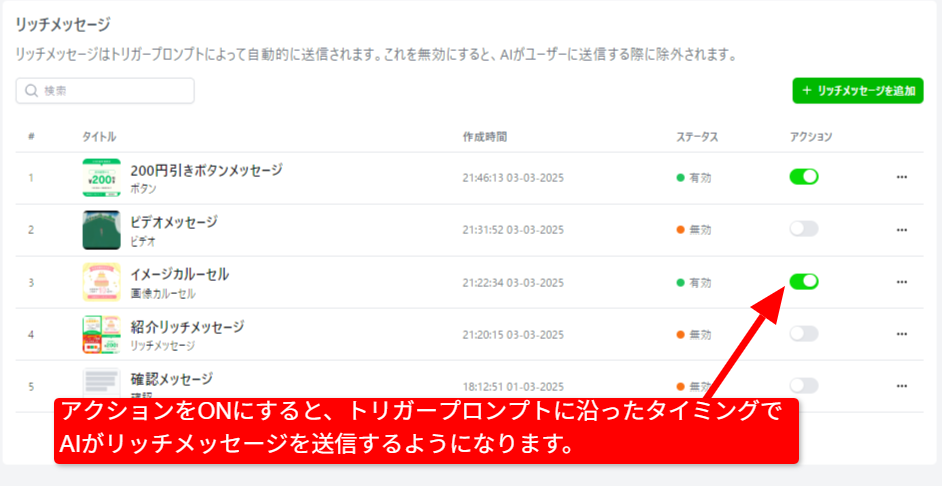
Task: Enable the ビデオメッセージ toggle
Action: coord(803,229)
